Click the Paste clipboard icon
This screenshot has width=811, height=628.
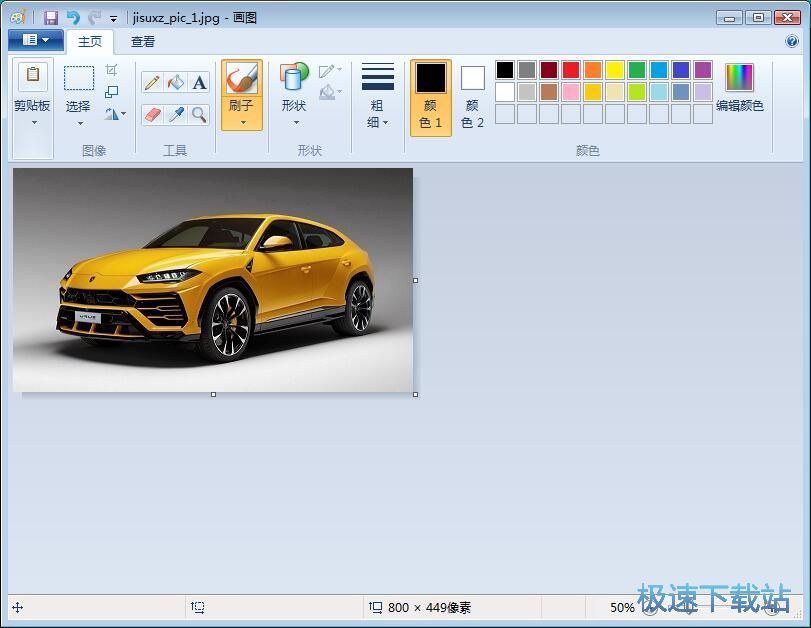pos(33,75)
